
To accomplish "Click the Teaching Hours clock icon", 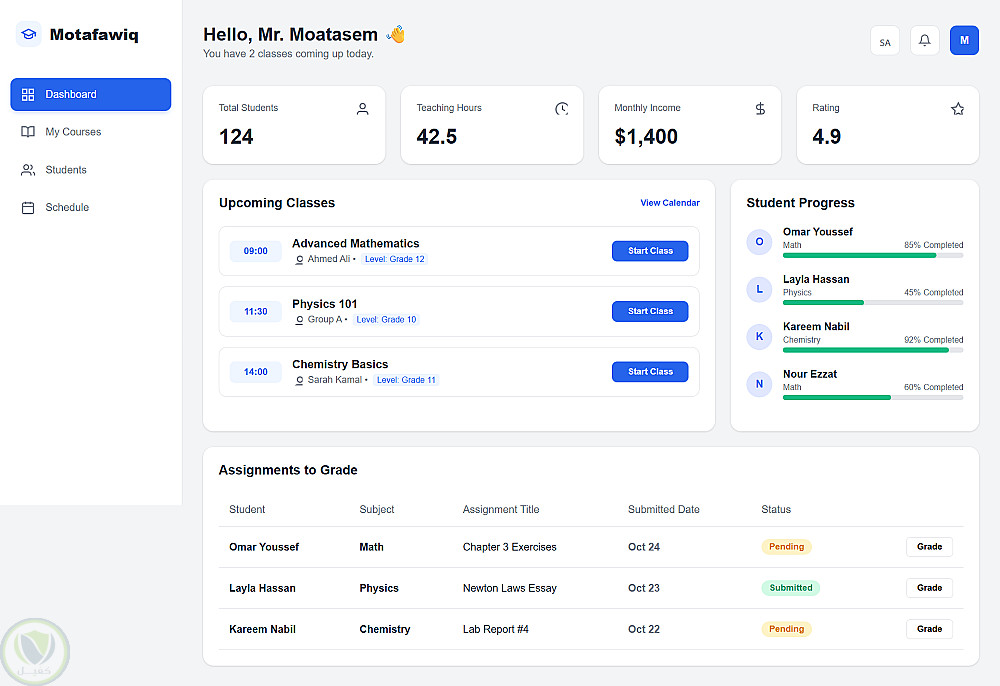I will [x=561, y=109].
